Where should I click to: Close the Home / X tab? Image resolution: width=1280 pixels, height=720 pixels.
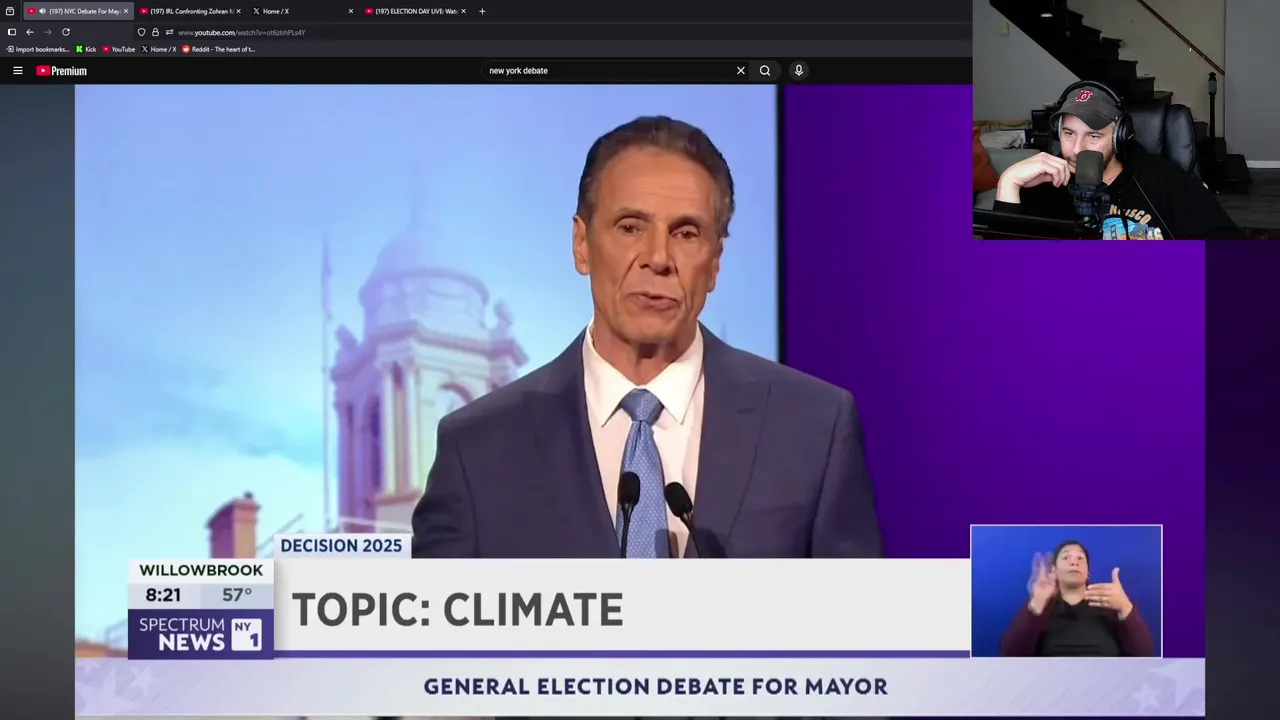pyautogui.click(x=351, y=11)
